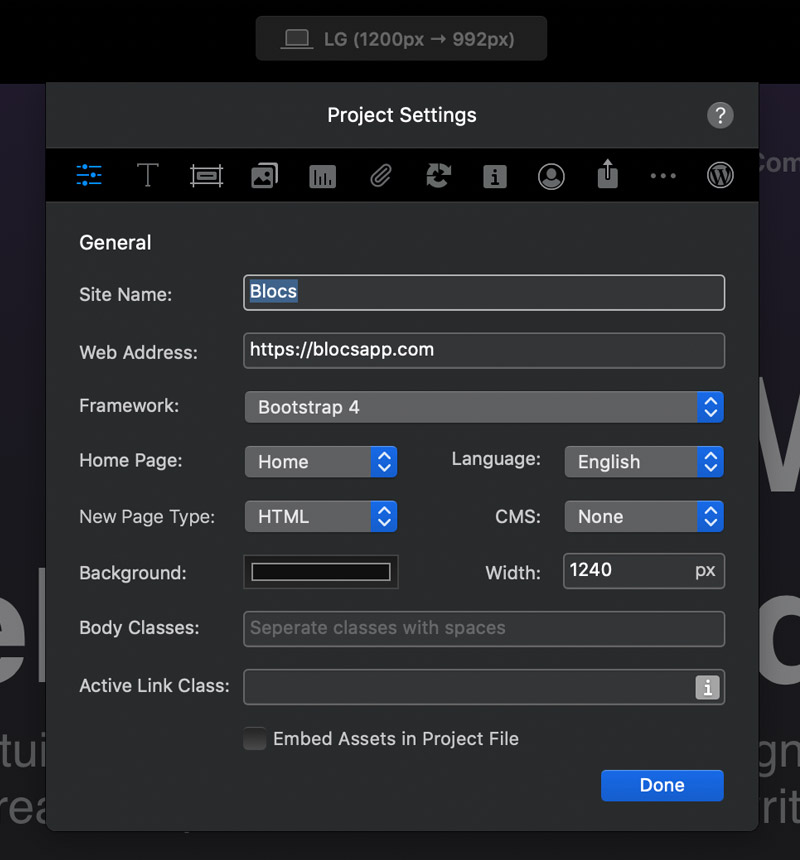Click the Body Classes label

(140, 627)
